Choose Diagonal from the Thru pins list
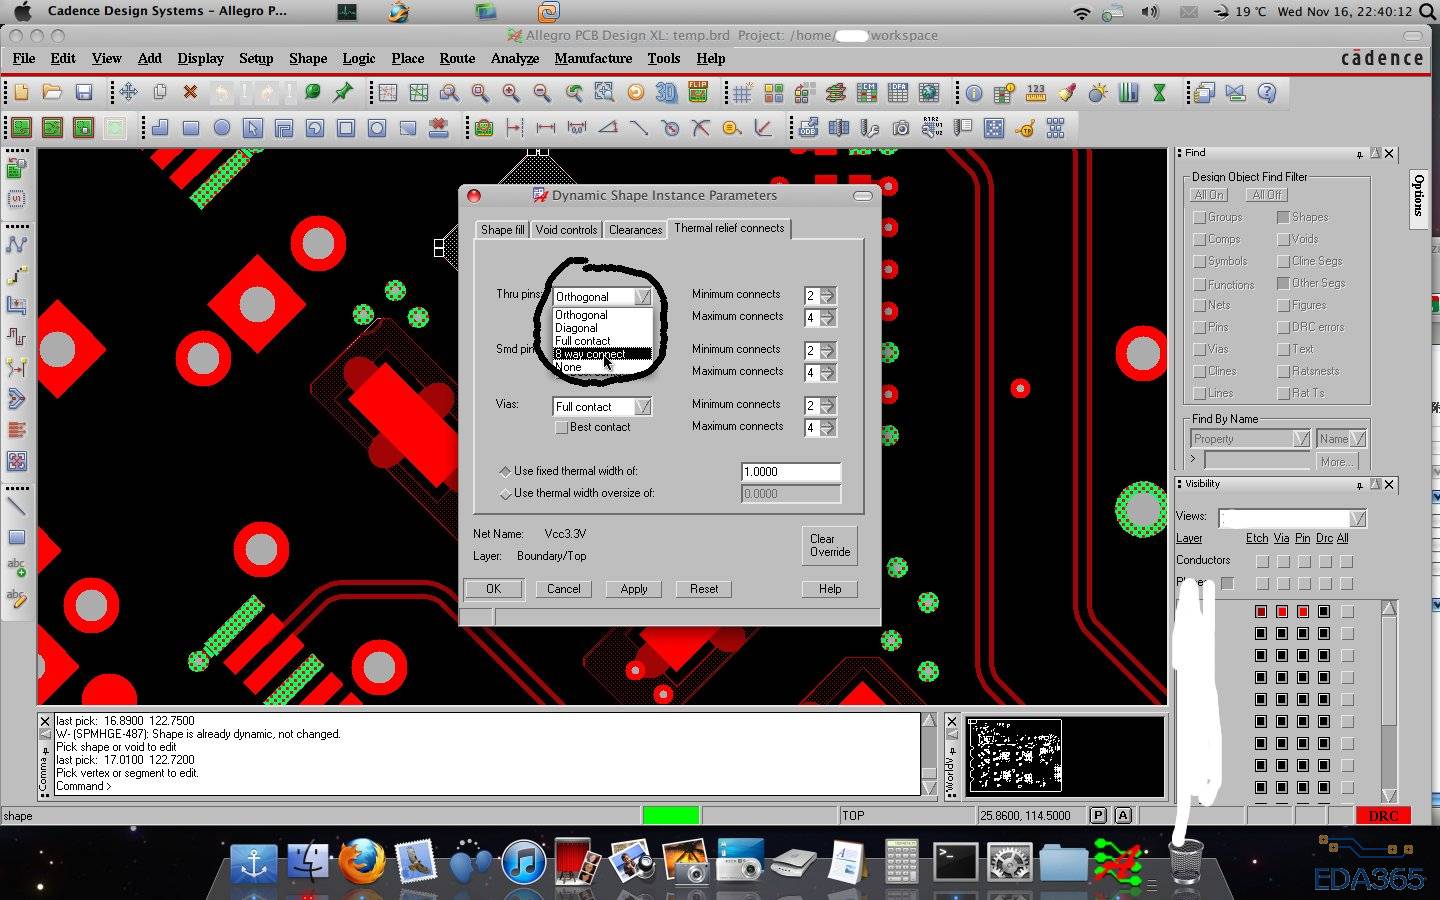This screenshot has width=1440, height=900. click(x=577, y=328)
